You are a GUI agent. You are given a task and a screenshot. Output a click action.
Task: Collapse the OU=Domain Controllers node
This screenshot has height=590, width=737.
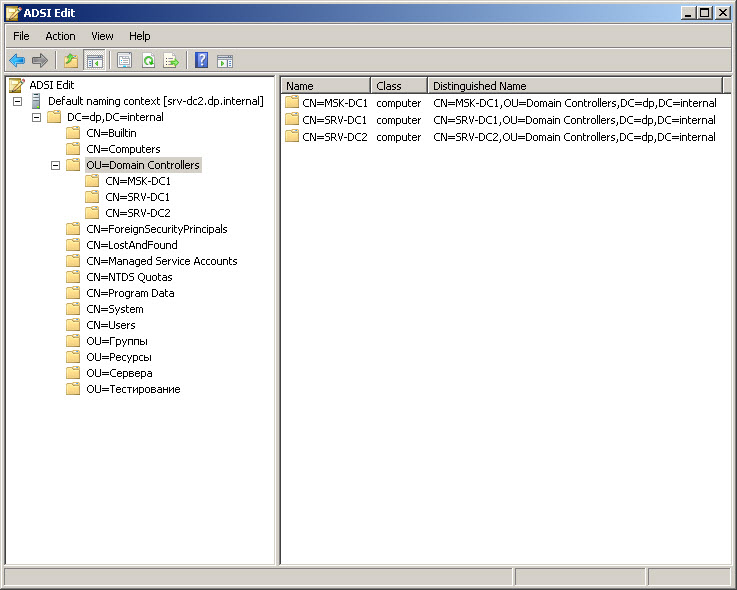[55, 165]
